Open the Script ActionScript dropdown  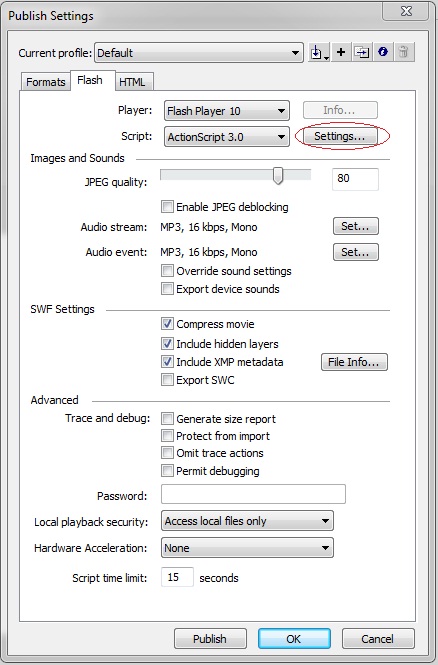coord(227,137)
